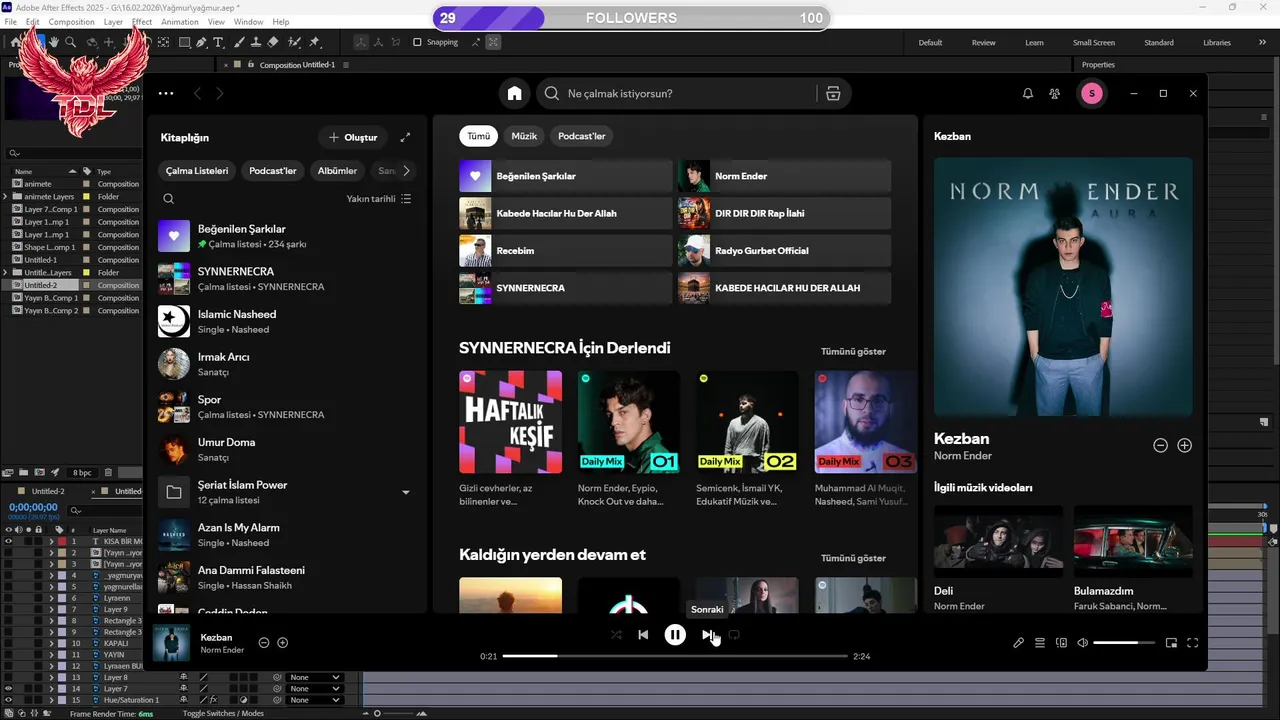The height and width of the screenshot is (720, 1280).
Task: Open the three-dot Spotify menu
Action: coord(166,93)
